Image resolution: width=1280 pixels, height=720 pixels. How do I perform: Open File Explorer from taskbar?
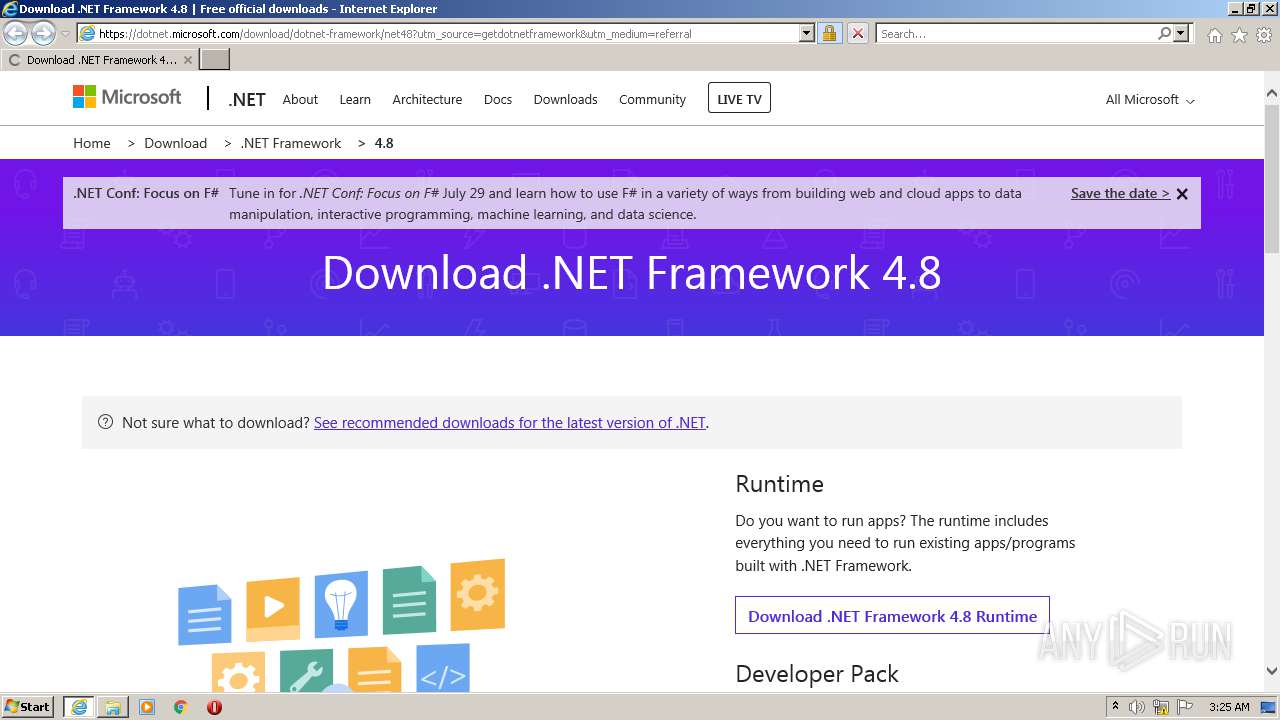(x=112, y=707)
